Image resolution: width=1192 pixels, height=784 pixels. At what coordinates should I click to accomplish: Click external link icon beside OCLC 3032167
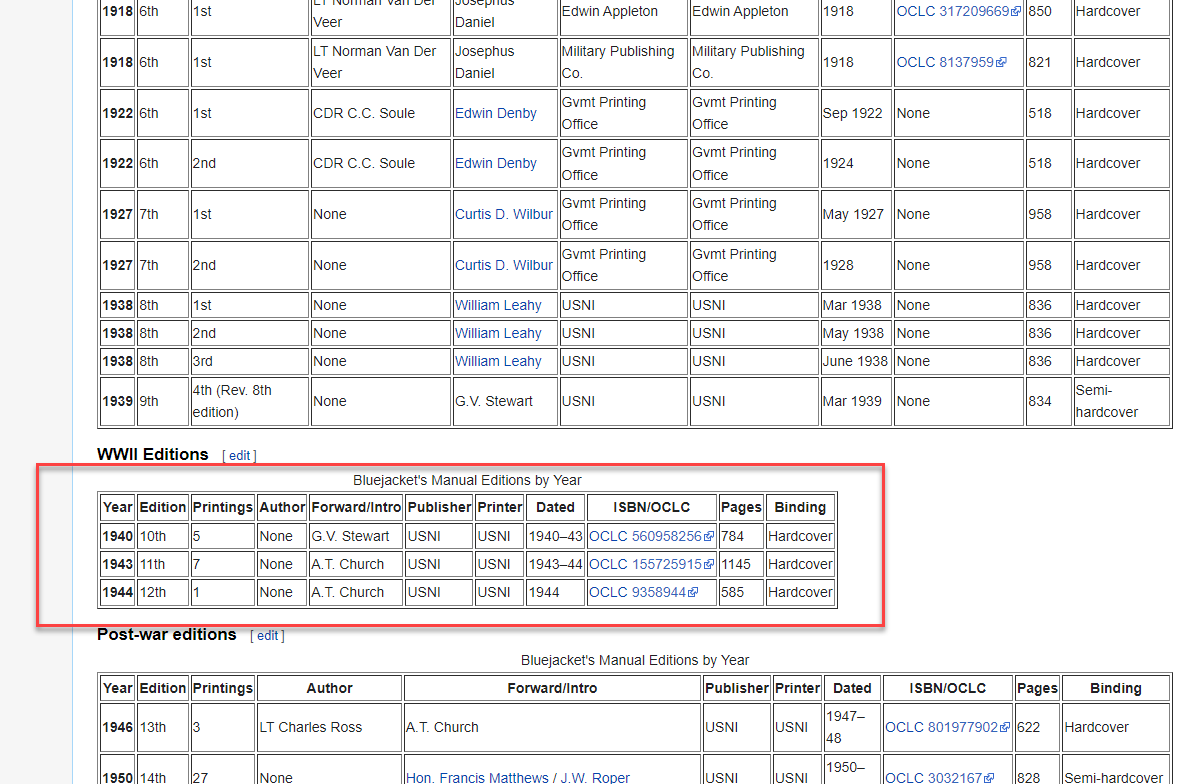tap(989, 778)
